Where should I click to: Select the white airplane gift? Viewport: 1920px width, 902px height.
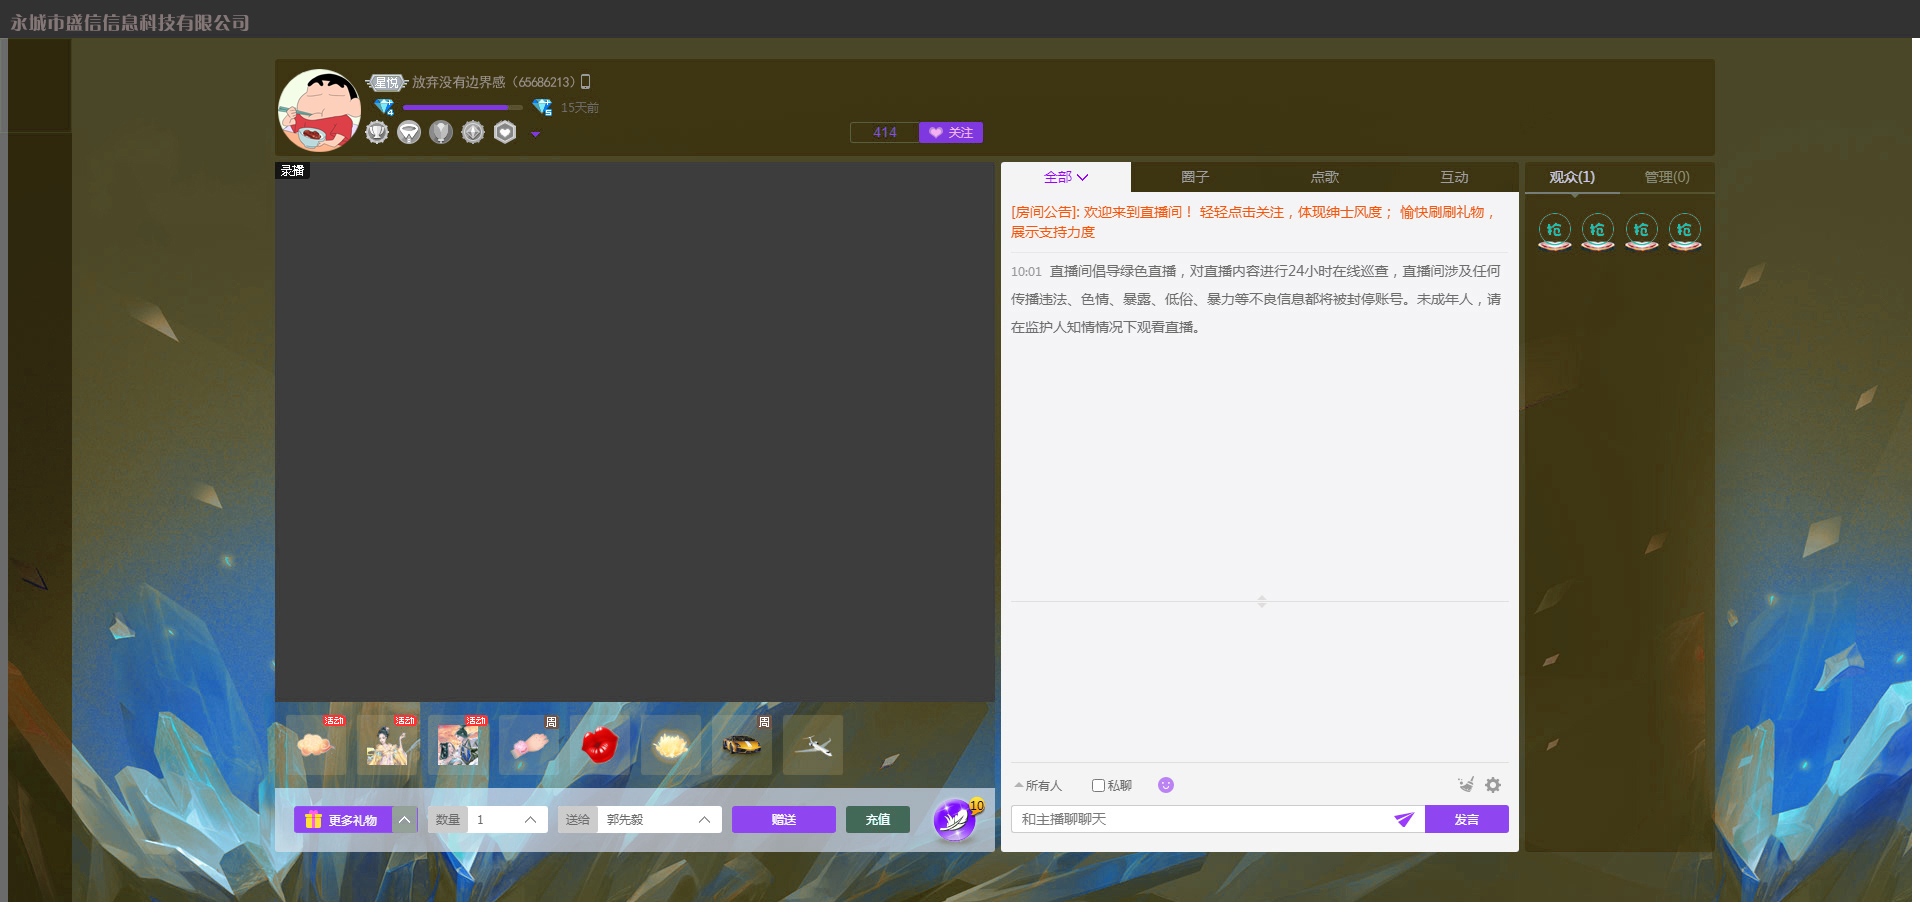813,745
